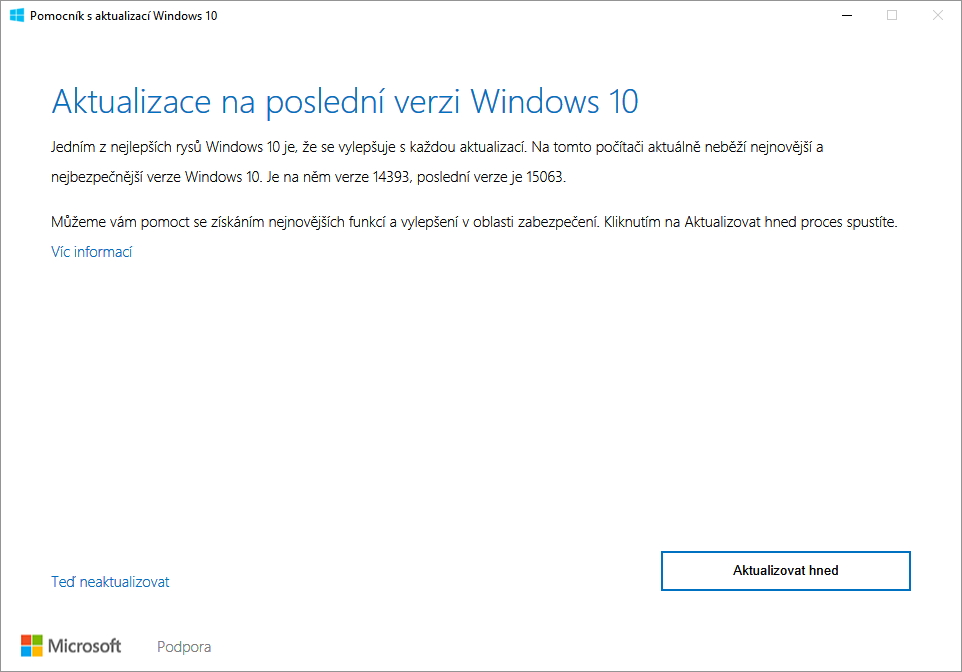
Task: Click "Windows 10" in the blue heading
Action: pos(553,102)
